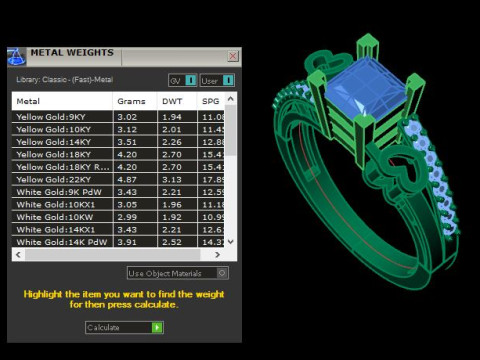This screenshot has width=480, height=360.
Task: Select the Yellow Gold:14KY row
Action: [x=118, y=142]
